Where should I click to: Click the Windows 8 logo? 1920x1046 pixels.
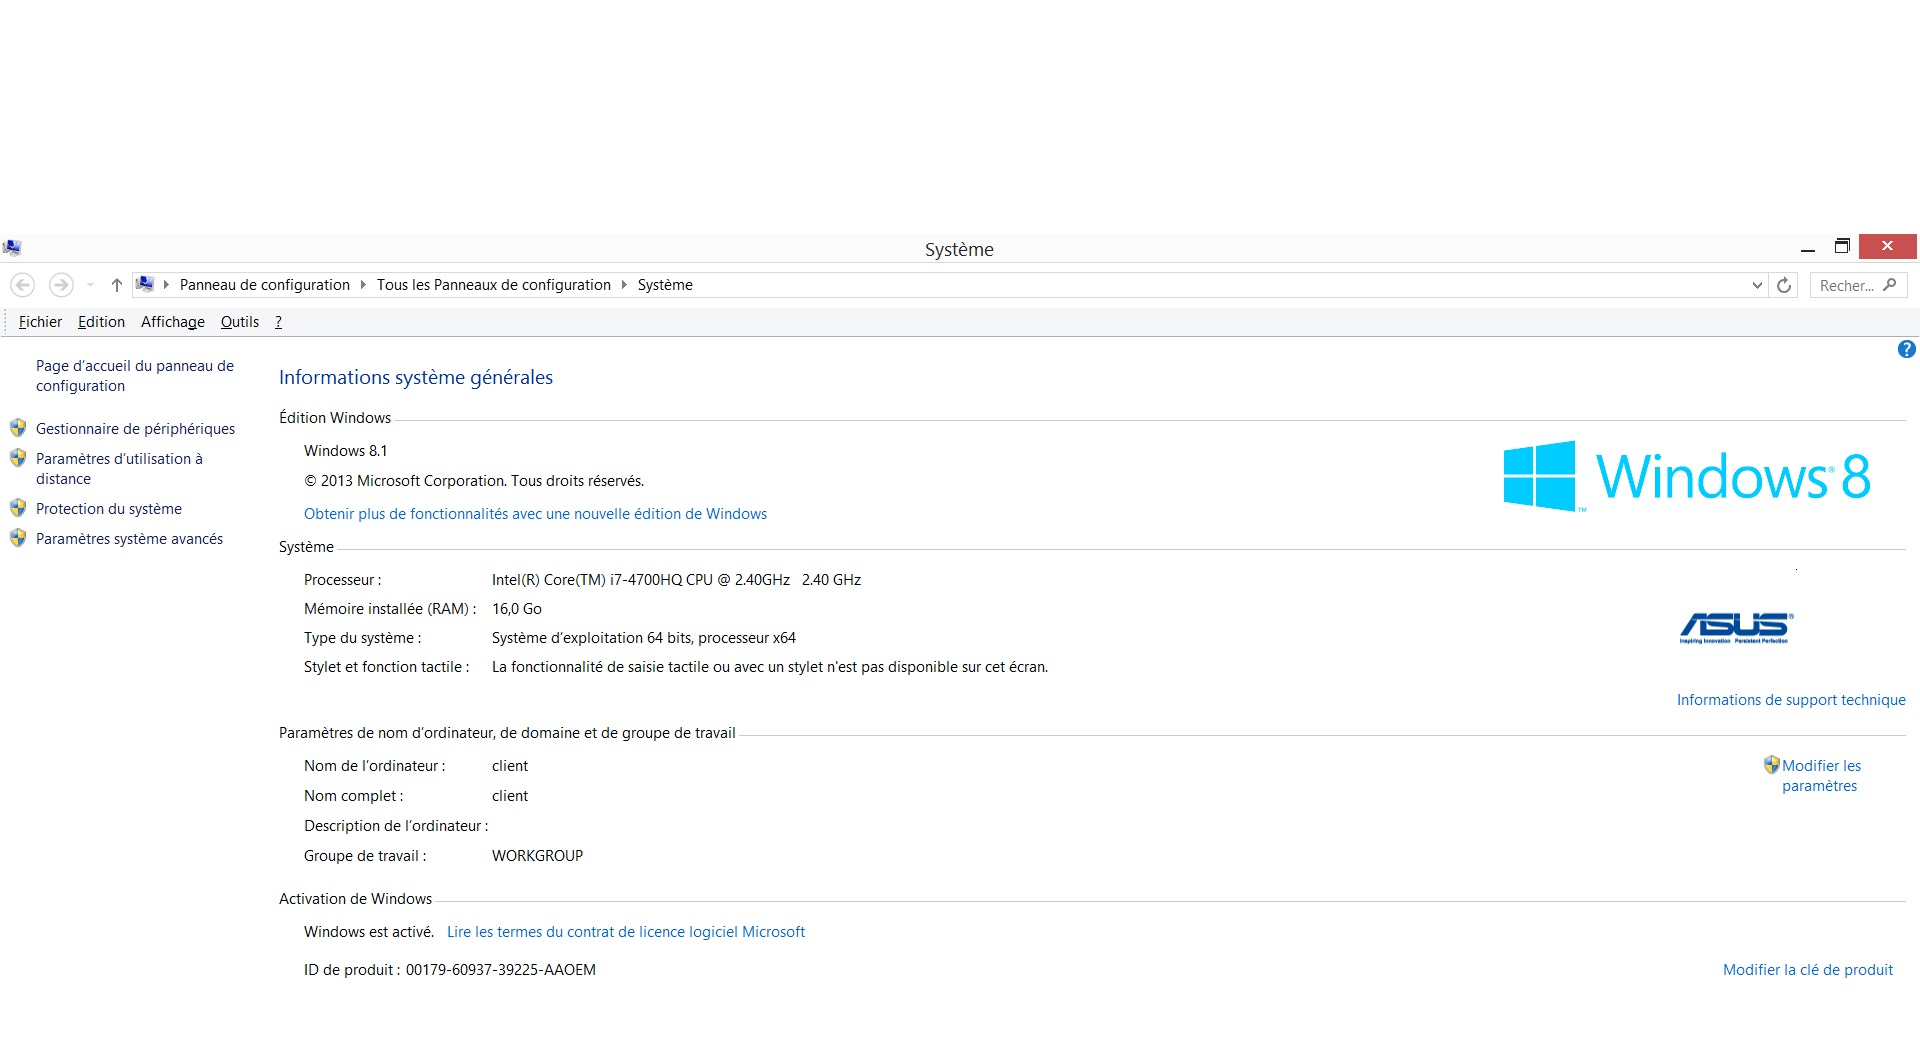1686,476
